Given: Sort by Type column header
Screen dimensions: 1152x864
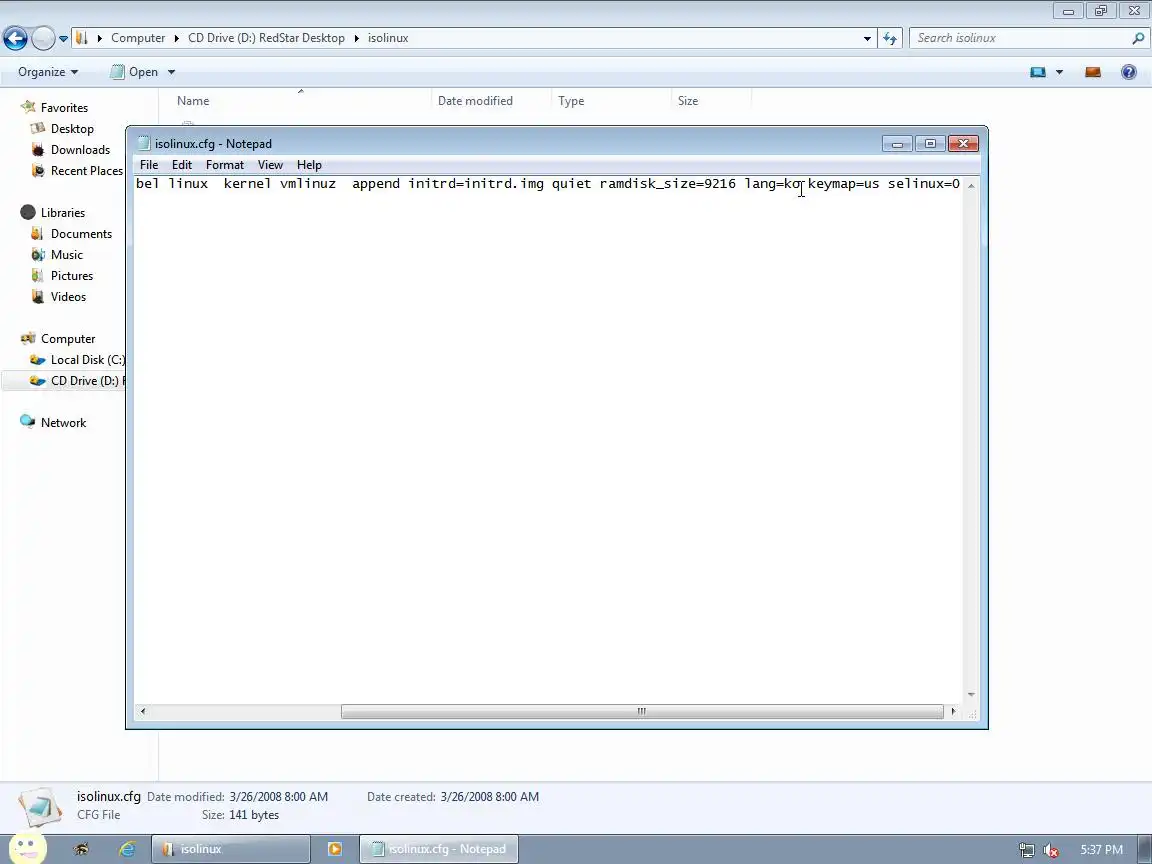Looking at the screenshot, I should point(611,101).
